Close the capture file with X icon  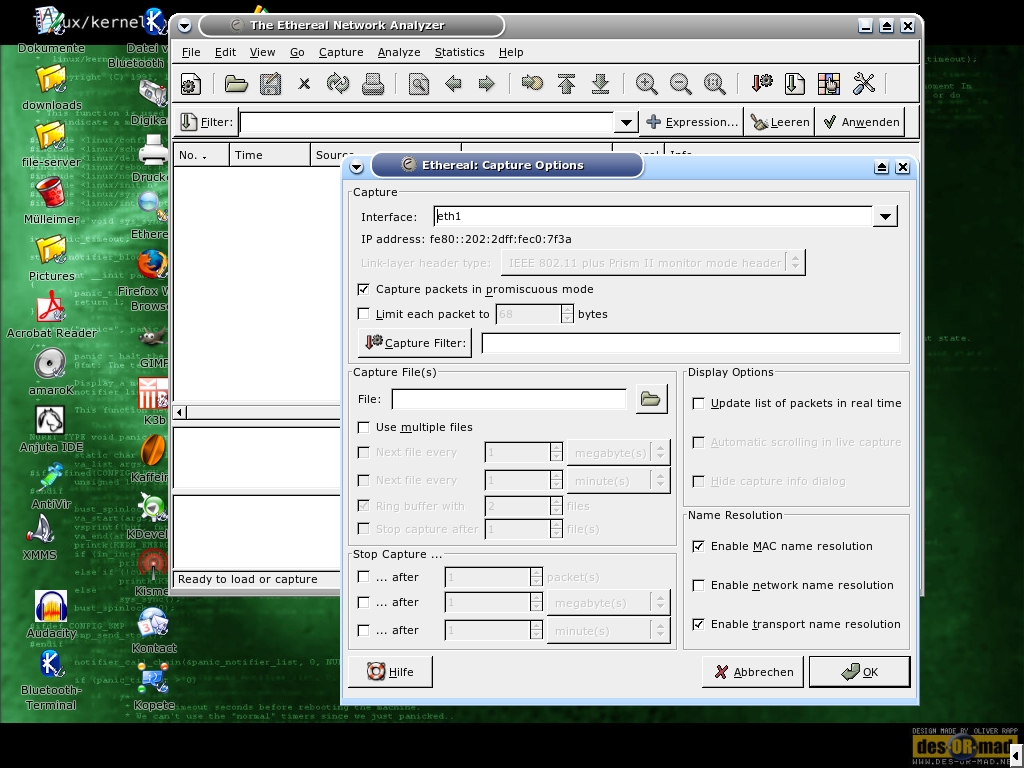304,84
